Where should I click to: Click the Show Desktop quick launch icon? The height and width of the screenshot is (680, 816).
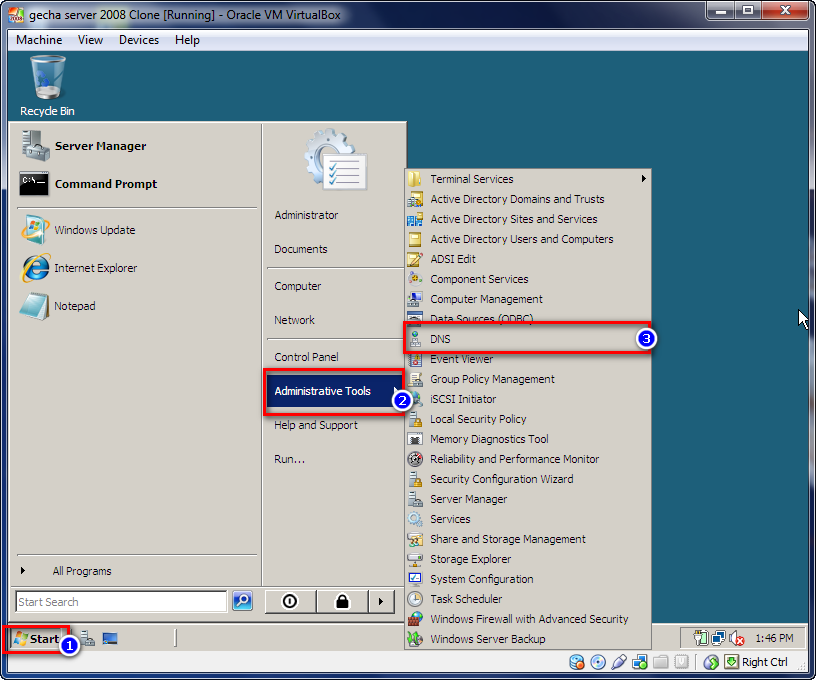pos(110,638)
